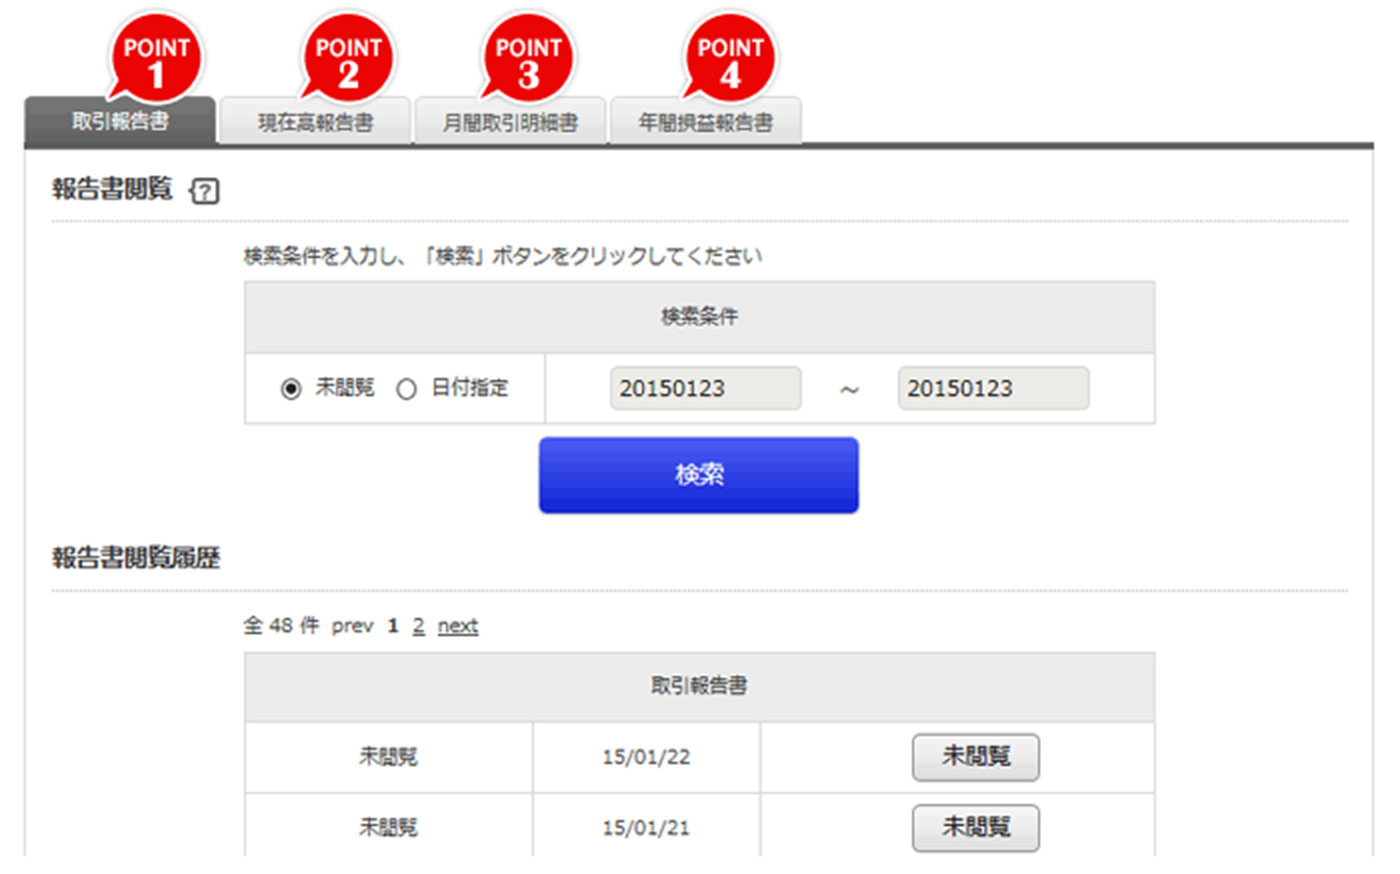Viewport: 1400px width, 874px height.
Task: Click the red POINT 3 badge
Action: [x=528, y=59]
